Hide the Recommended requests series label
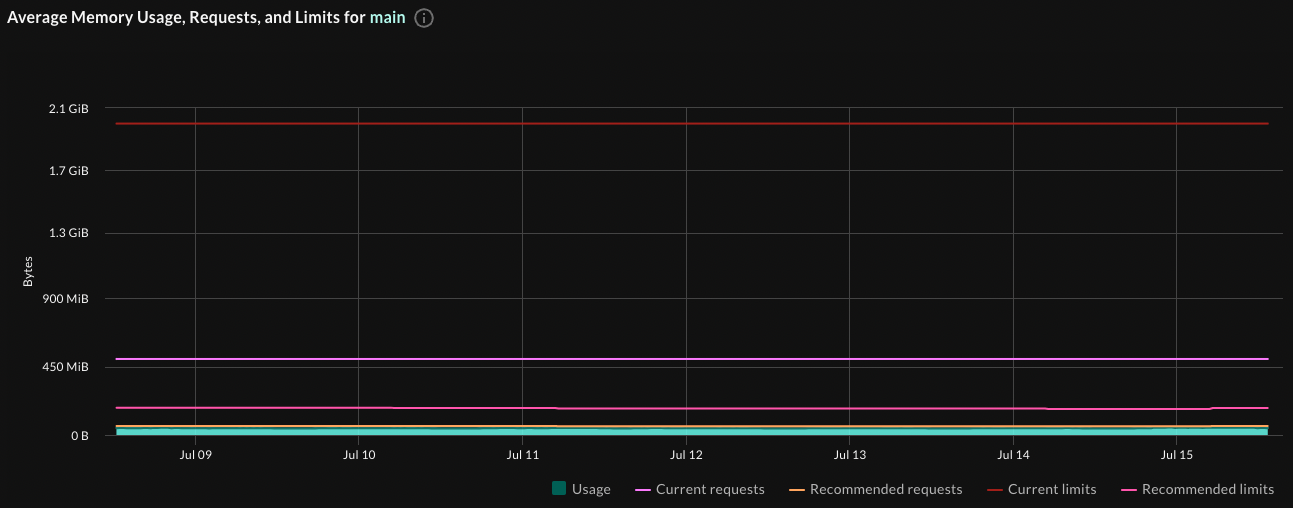This screenshot has height=508, width=1293. (x=885, y=489)
